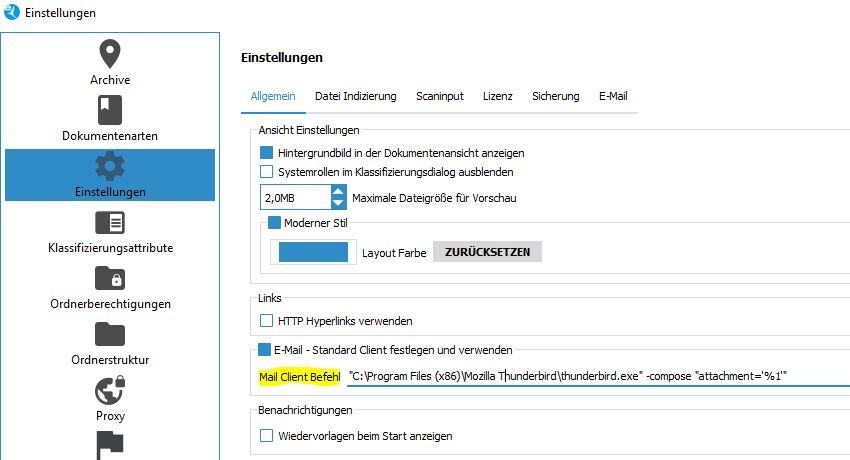Go to the Lizenz tab
Viewport: 850px width, 460px height.
click(496, 96)
